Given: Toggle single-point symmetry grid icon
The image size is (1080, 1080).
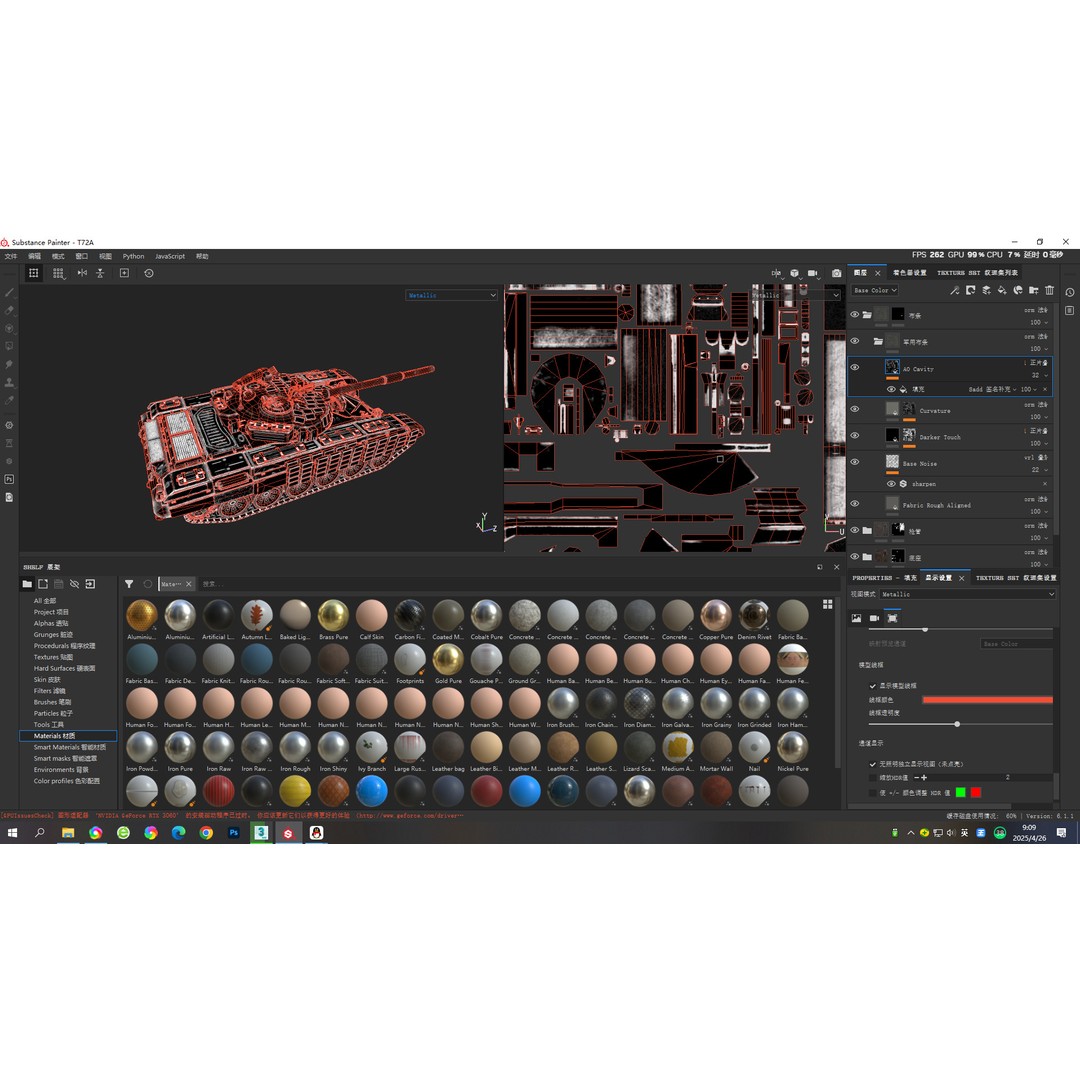Looking at the screenshot, I should [33, 273].
